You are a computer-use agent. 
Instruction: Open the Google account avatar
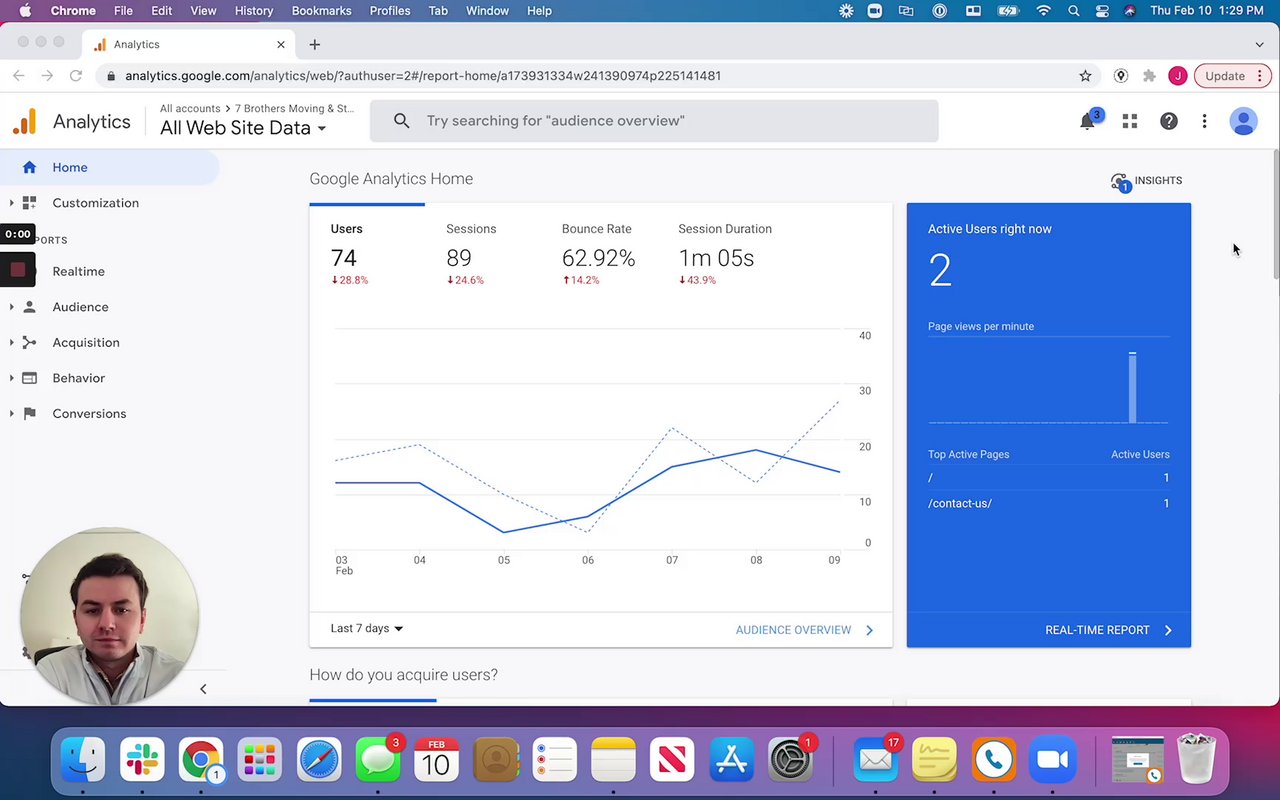point(1243,121)
